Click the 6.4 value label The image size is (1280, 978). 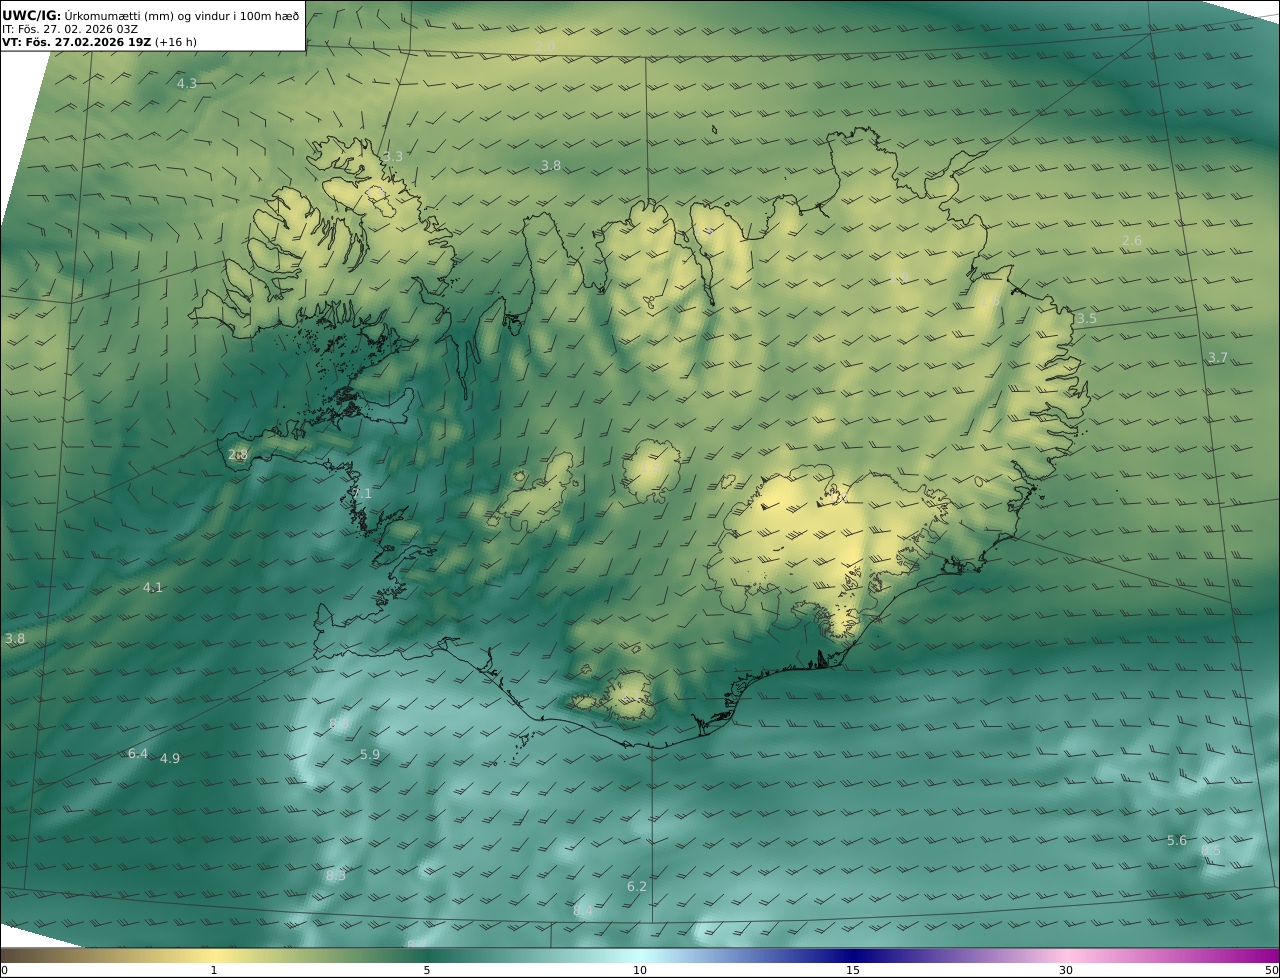click(x=138, y=754)
